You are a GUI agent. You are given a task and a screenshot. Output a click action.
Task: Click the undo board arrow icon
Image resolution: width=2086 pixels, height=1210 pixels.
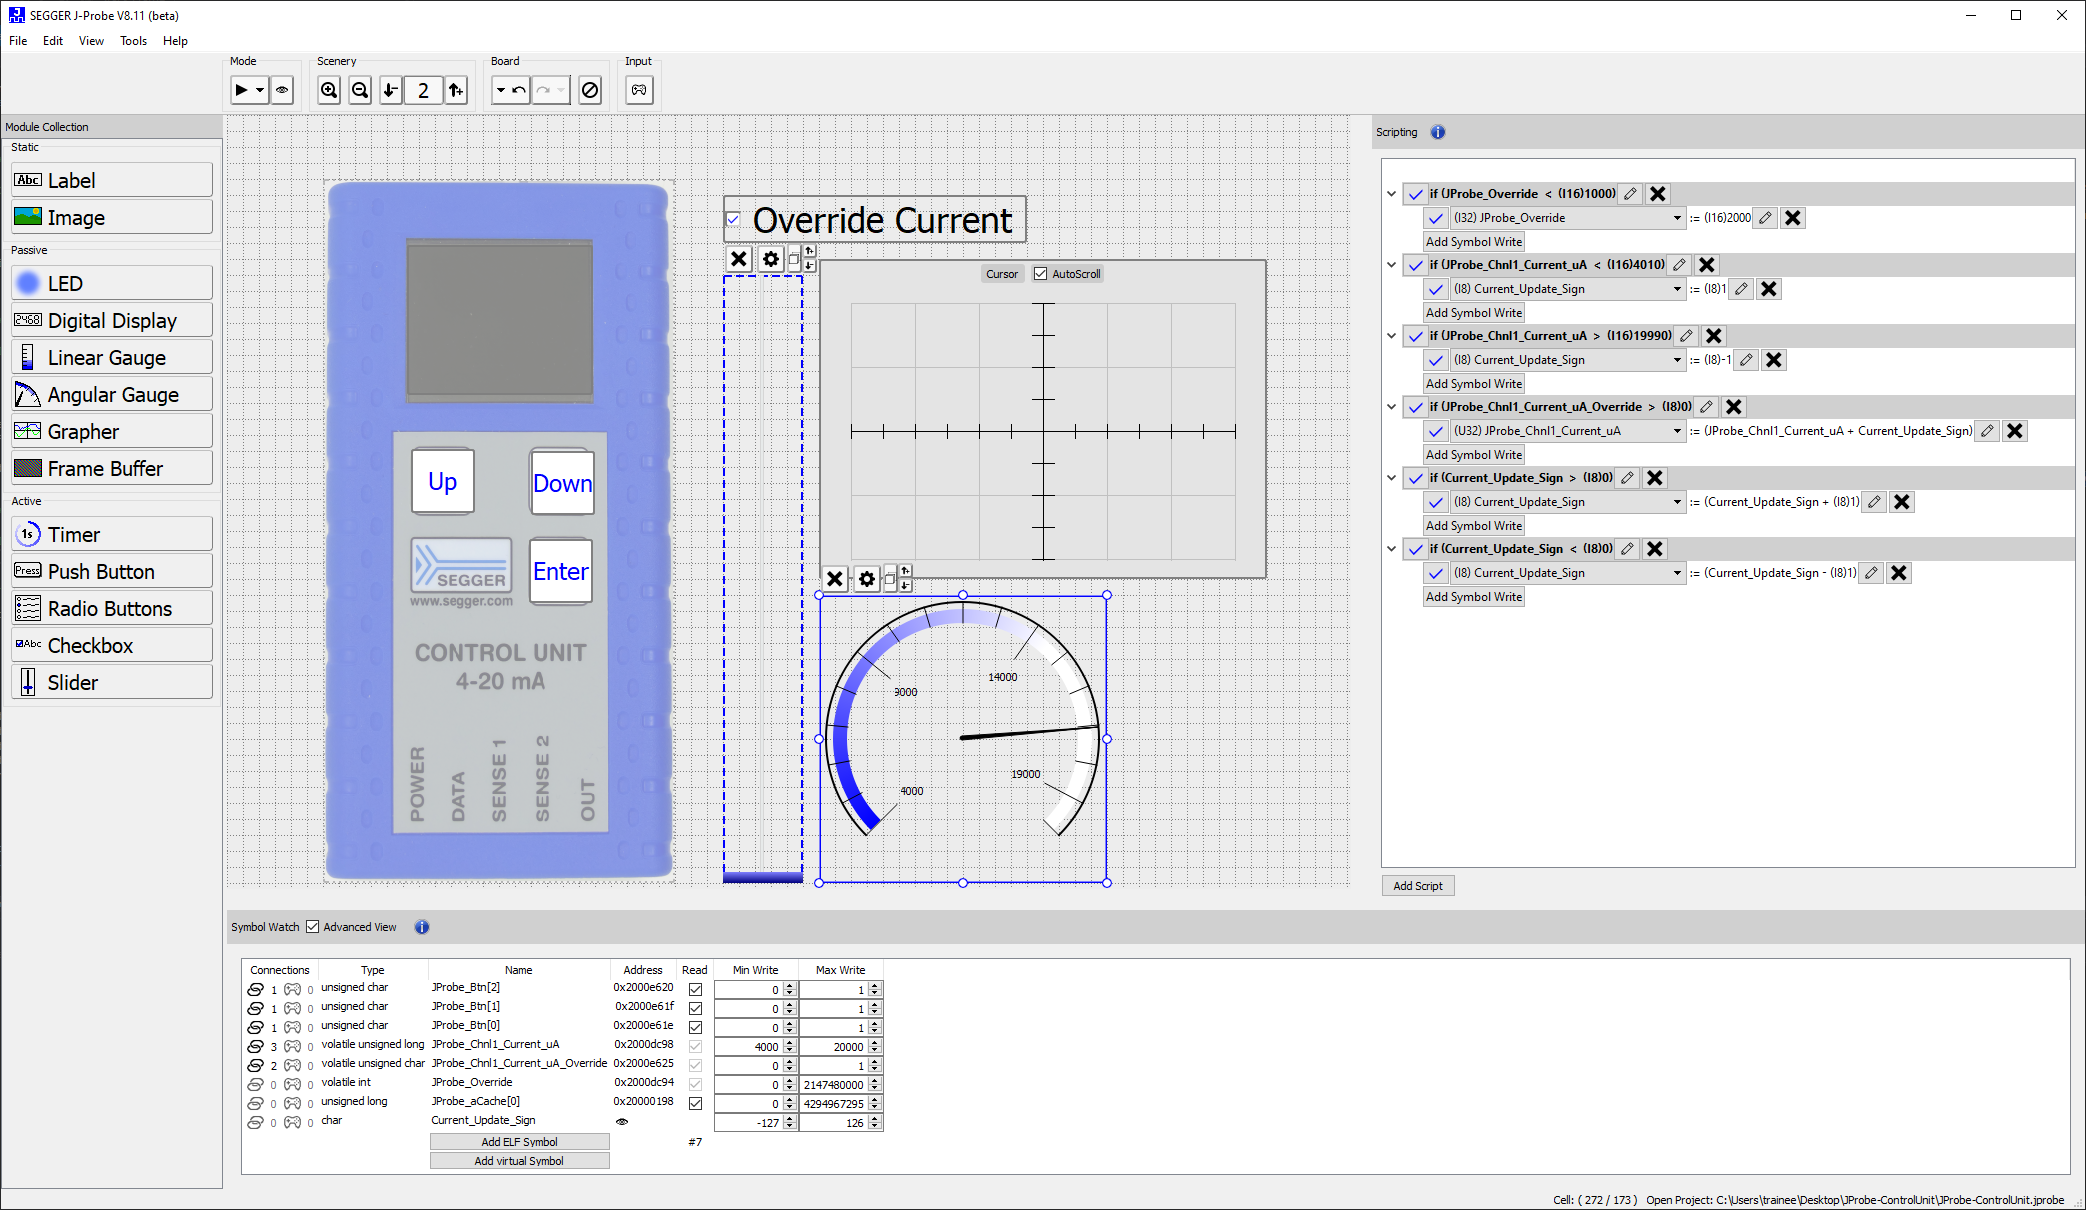pyautogui.click(x=519, y=90)
